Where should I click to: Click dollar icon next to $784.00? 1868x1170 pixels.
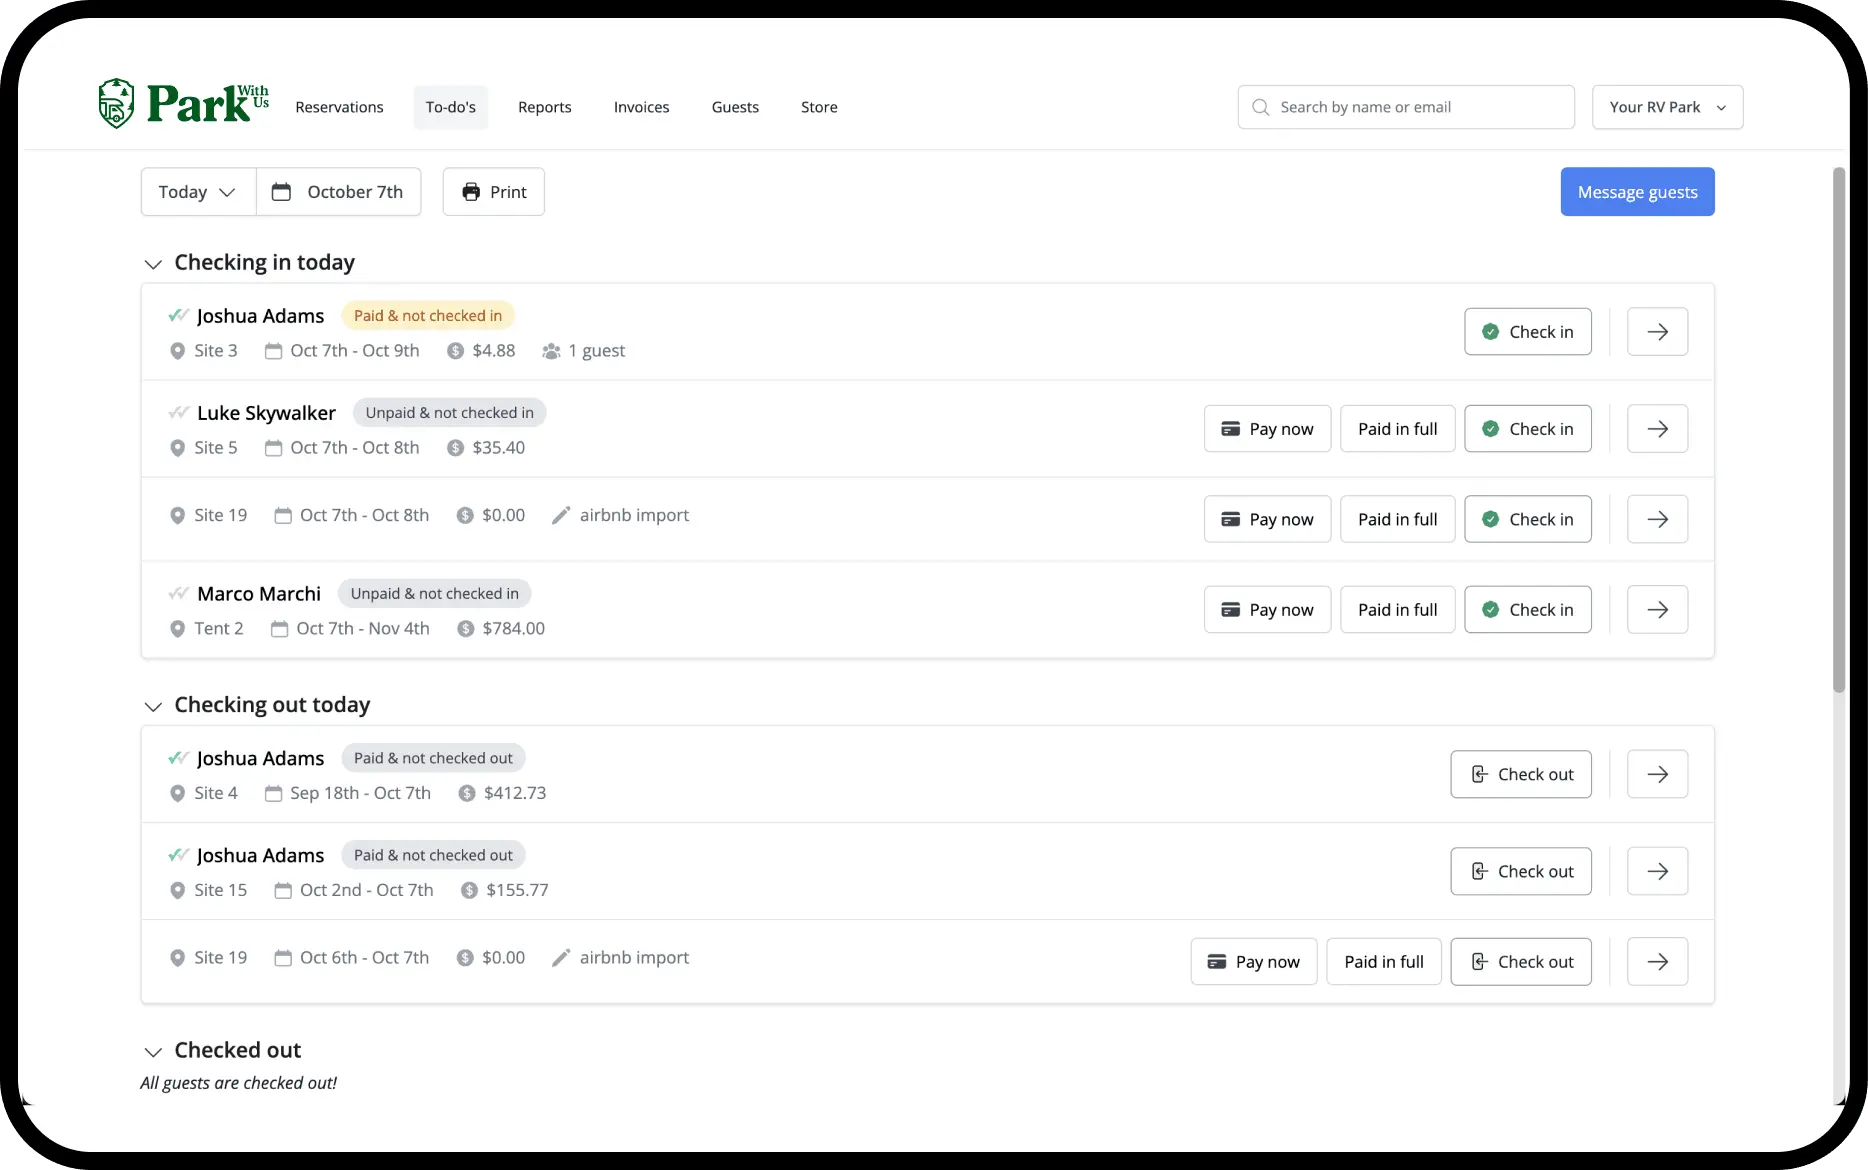click(x=465, y=629)
